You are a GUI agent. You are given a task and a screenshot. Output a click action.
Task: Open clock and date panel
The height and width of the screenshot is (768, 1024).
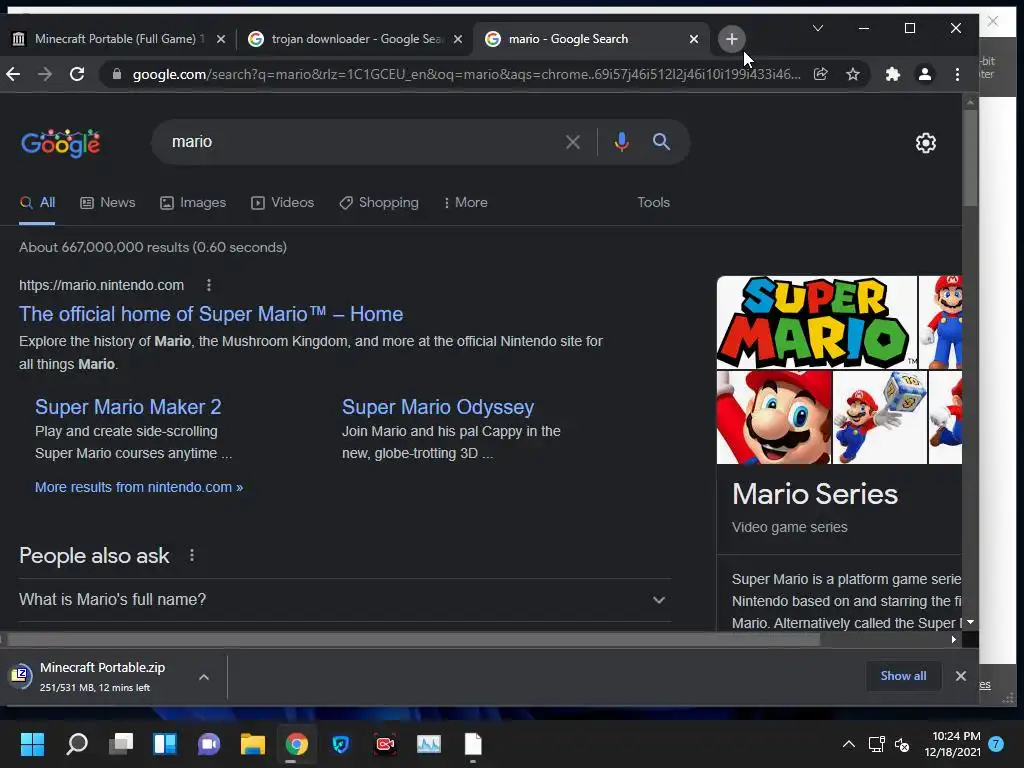tap(952, 744)
